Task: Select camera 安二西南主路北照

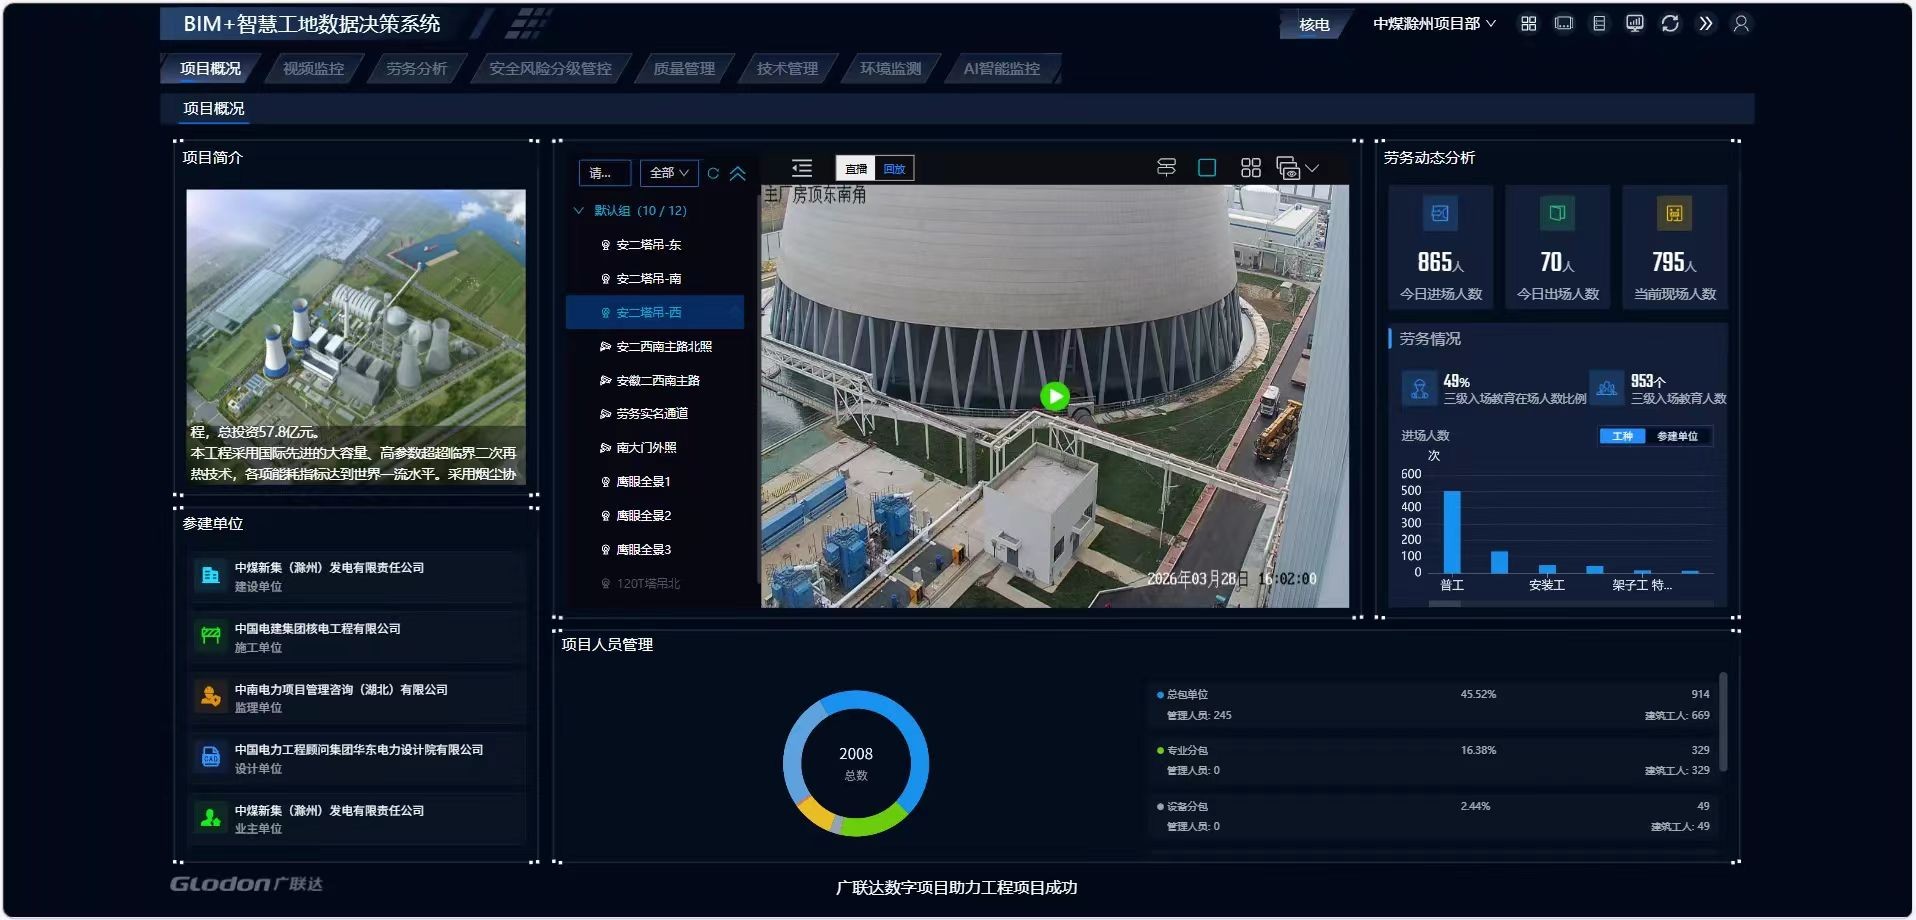Action: (663, 347)
